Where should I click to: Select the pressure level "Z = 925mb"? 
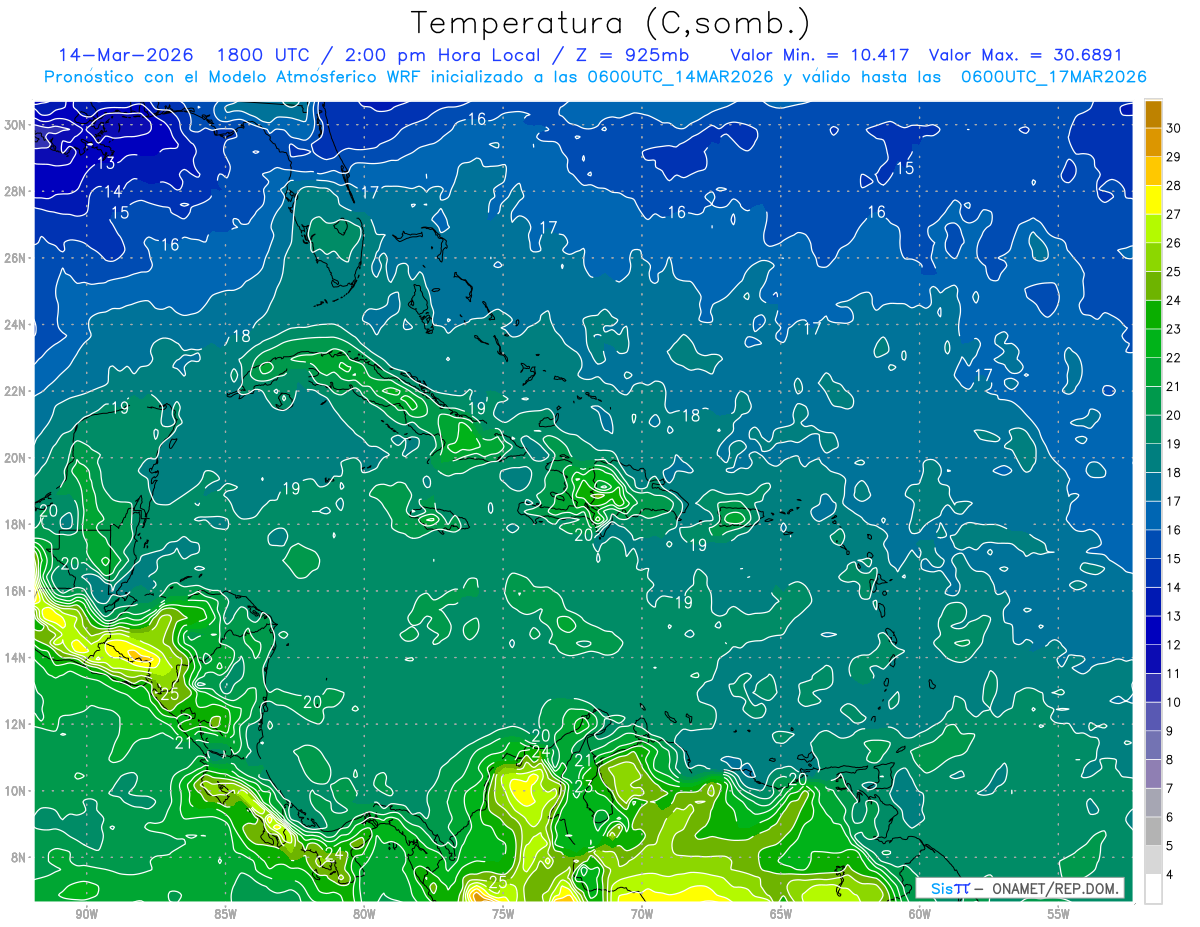pyautogui.click(x=634, y=54)
